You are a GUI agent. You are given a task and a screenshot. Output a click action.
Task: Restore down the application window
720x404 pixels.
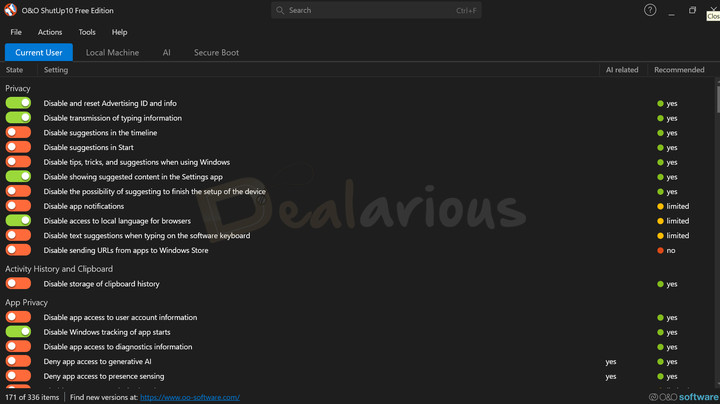(x=692, y=10)
